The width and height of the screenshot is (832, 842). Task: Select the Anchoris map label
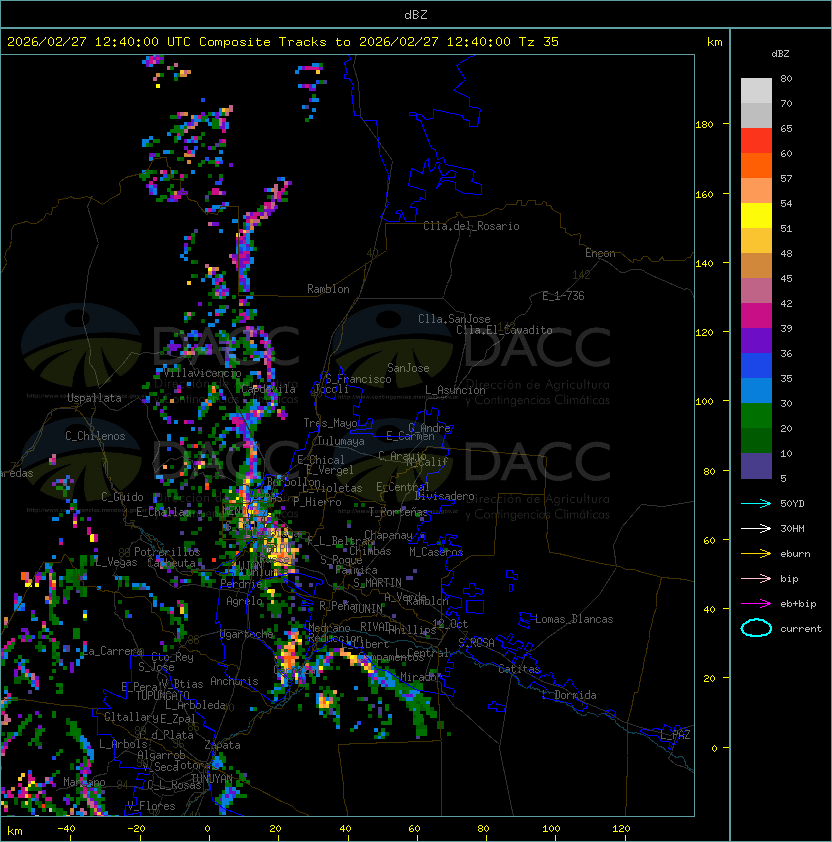click(234, 681)
